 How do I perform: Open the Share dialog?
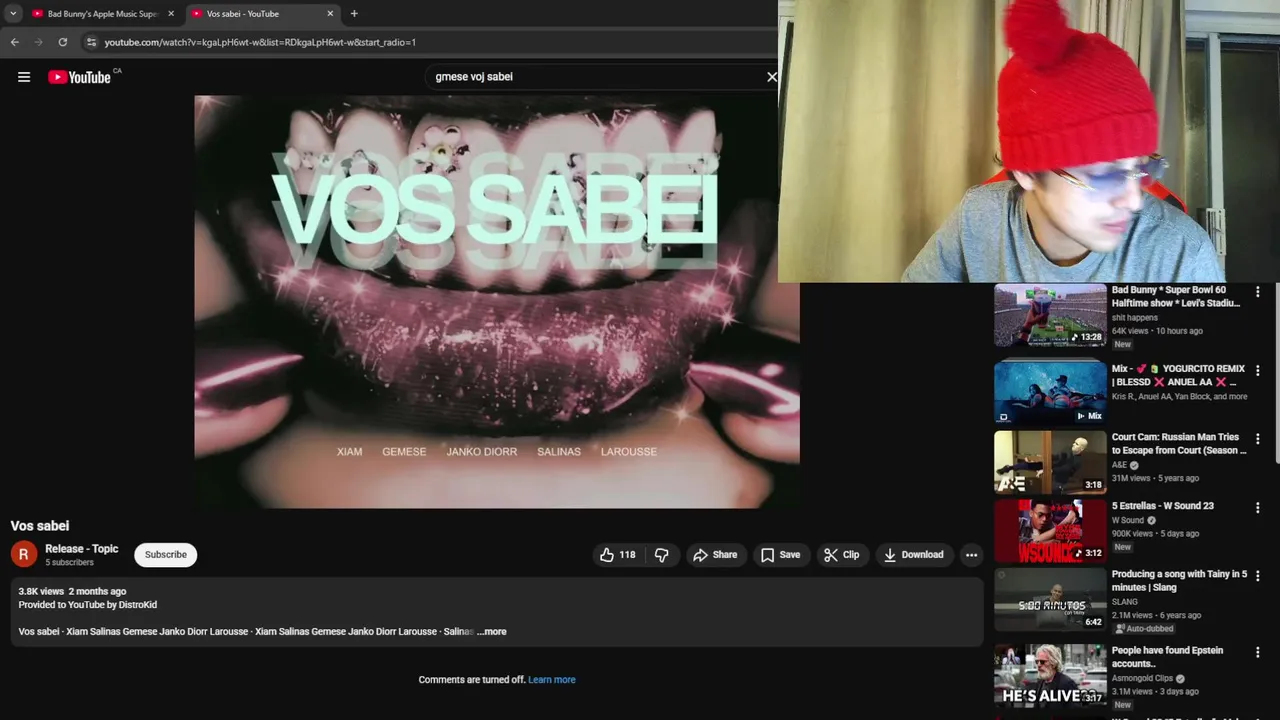[x=715, y=555]
